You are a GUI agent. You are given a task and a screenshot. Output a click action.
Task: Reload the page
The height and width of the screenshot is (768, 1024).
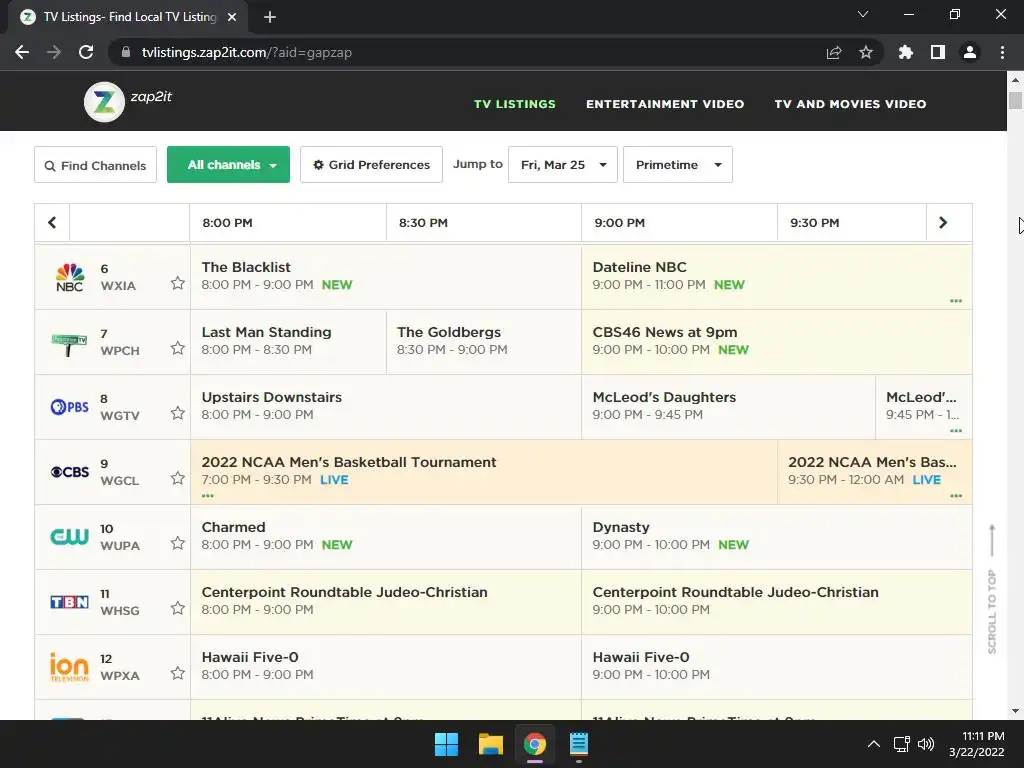click(x=86, y=52)
